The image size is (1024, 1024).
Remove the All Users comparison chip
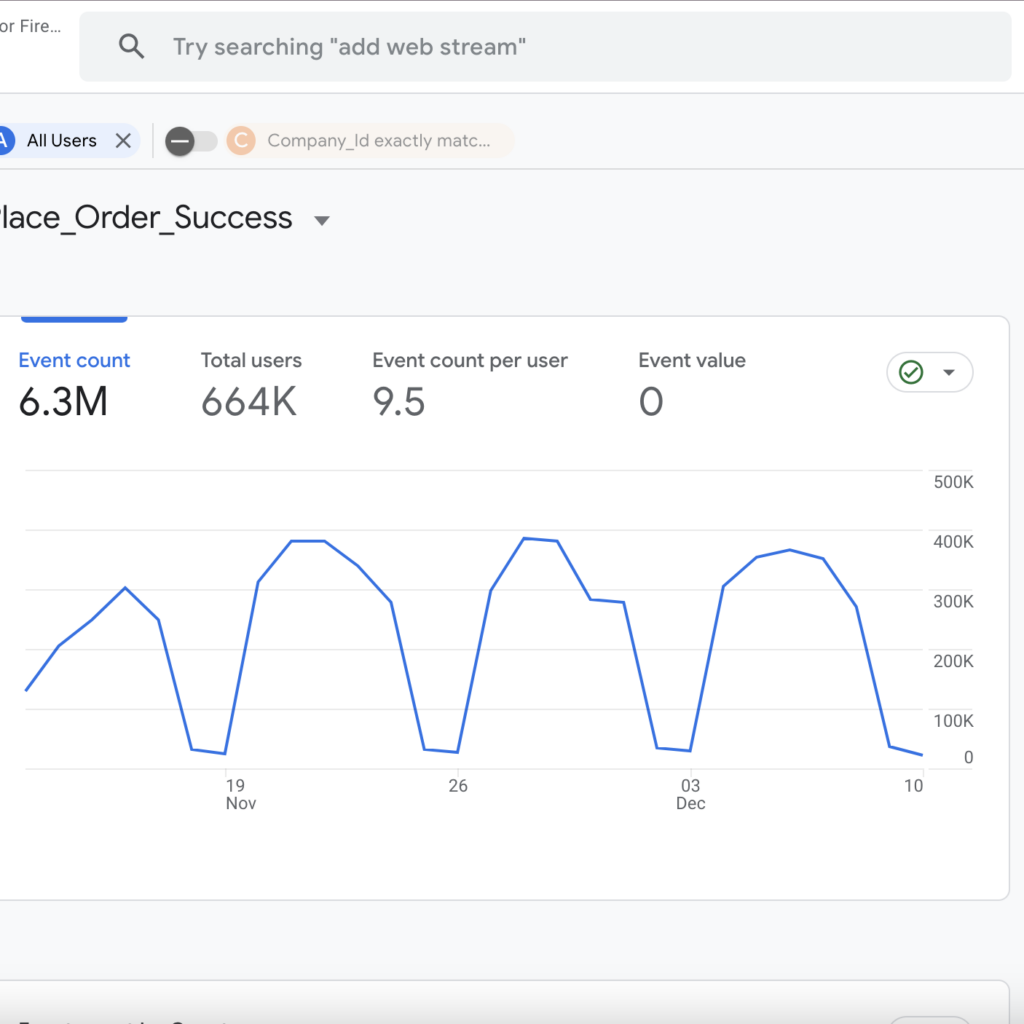click(x=123, y=140)
